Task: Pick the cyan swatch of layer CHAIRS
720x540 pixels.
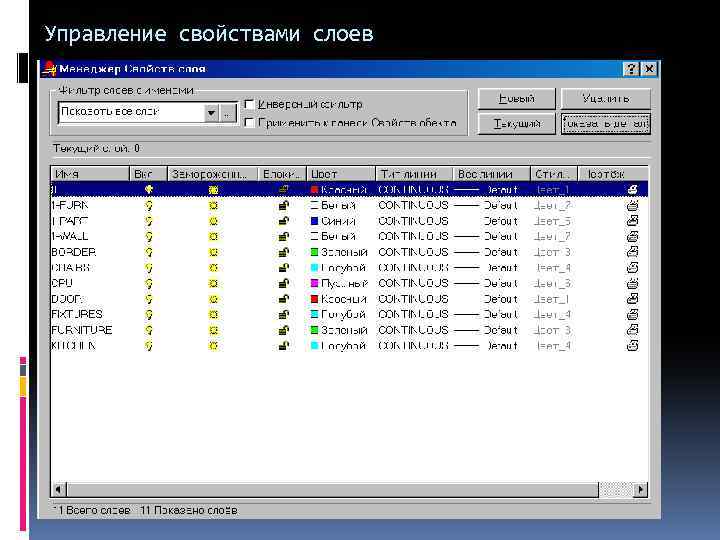Action: coord(315,268)
